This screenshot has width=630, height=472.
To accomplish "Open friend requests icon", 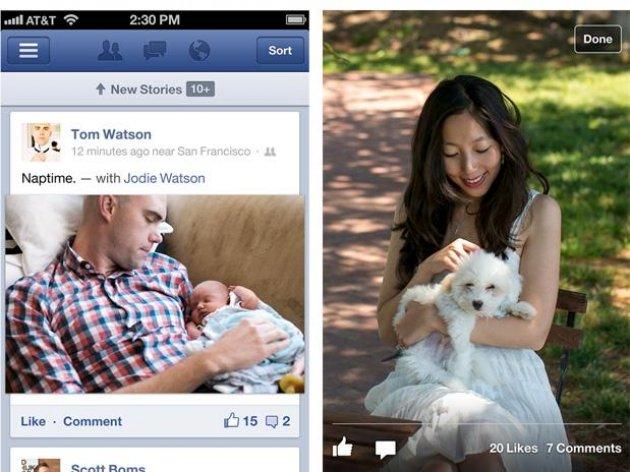I will coord(110,51).
